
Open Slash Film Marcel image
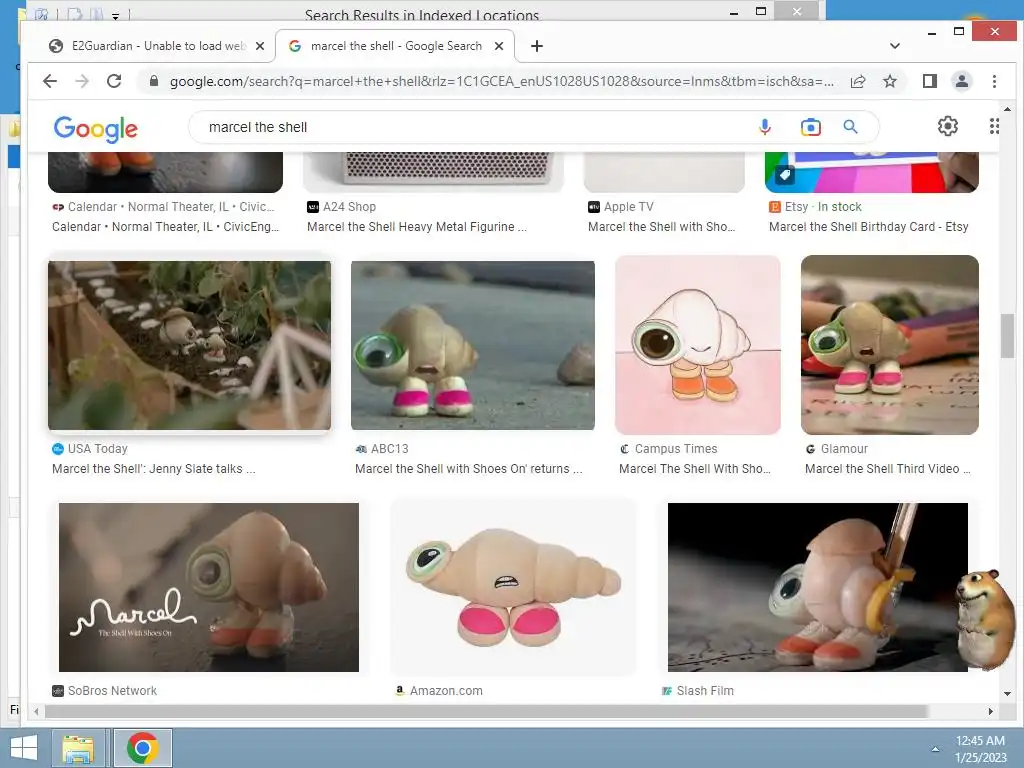[x=818, y=587]
